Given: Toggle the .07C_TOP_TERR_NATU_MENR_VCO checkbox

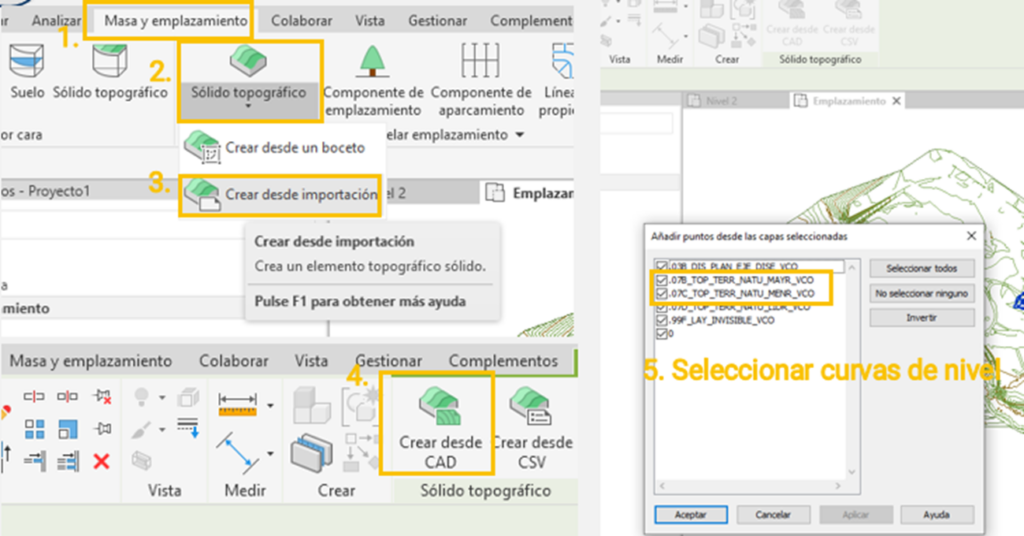Looking at the screenshot, I should point(662,294).
